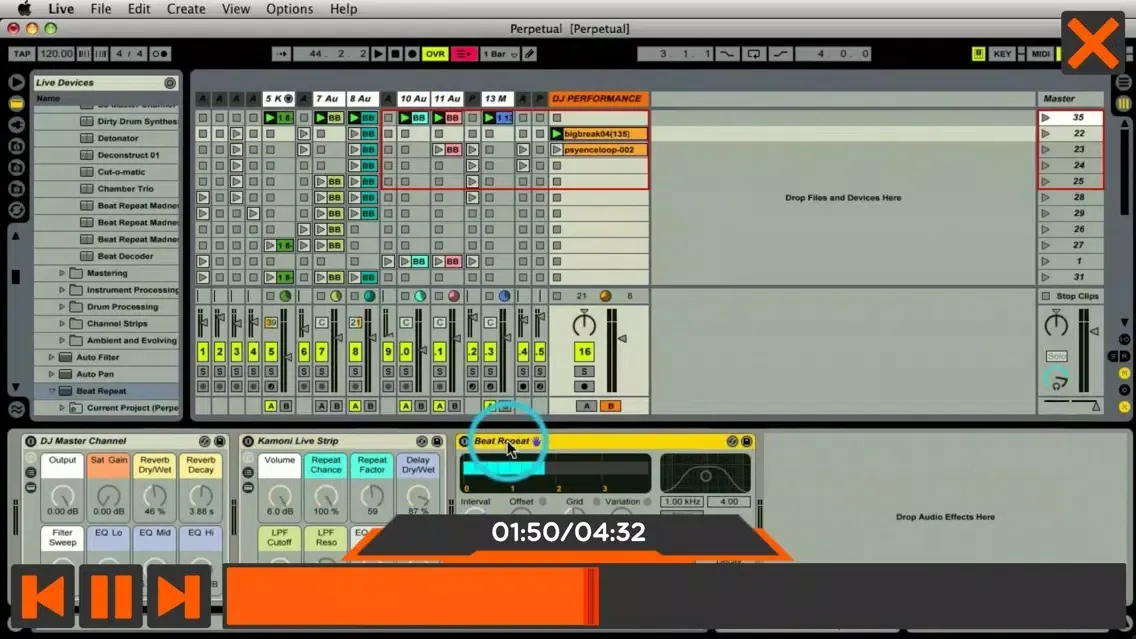The width and height of the screenshot is (1136, 639).
Task: Toggle Kamoni Live Strip device power
Action: [x=248, y=441]
